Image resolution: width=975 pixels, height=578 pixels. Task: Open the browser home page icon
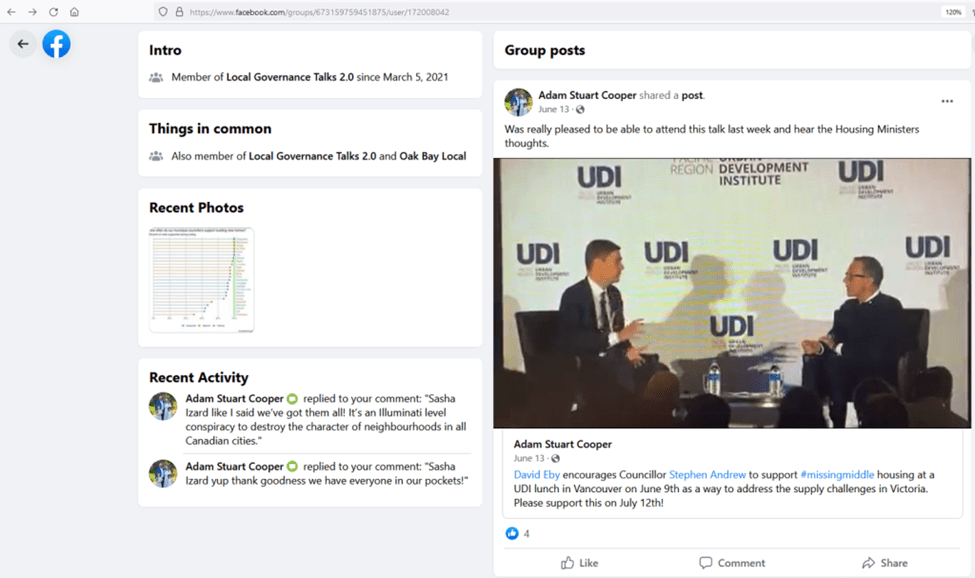point(74,12)
